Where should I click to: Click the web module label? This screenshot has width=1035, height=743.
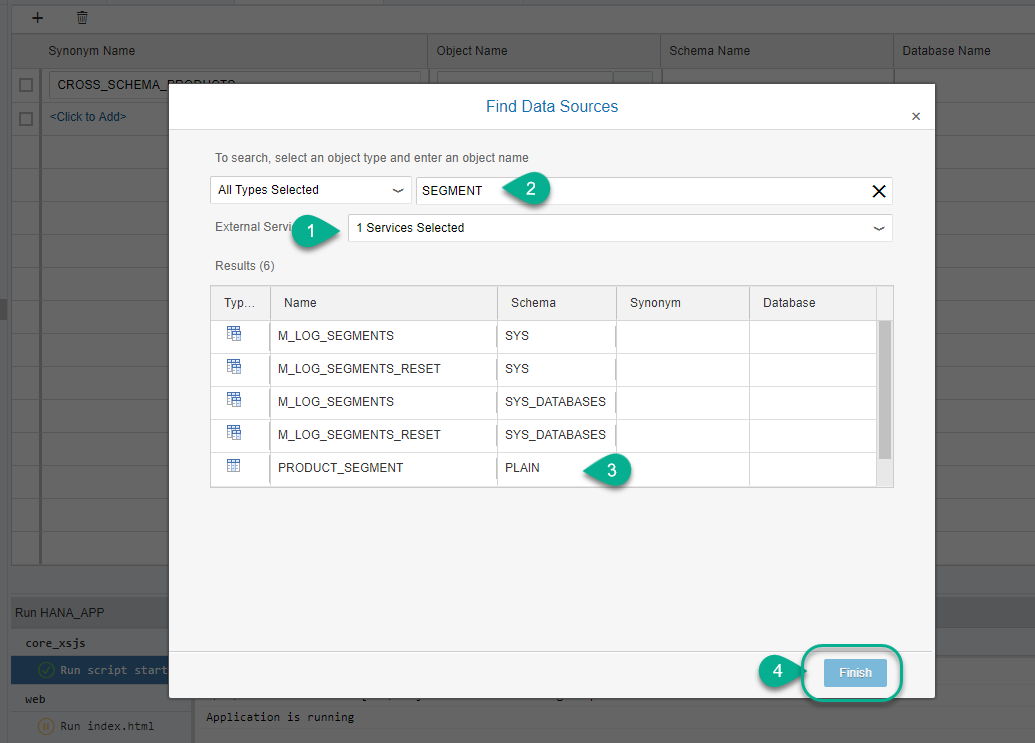35,699
